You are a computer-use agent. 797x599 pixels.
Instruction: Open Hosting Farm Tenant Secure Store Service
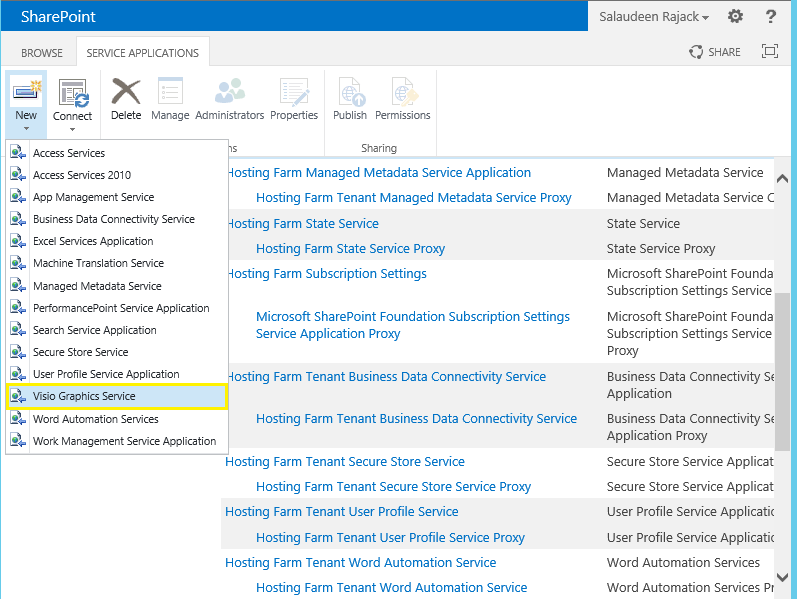(345, 461)
